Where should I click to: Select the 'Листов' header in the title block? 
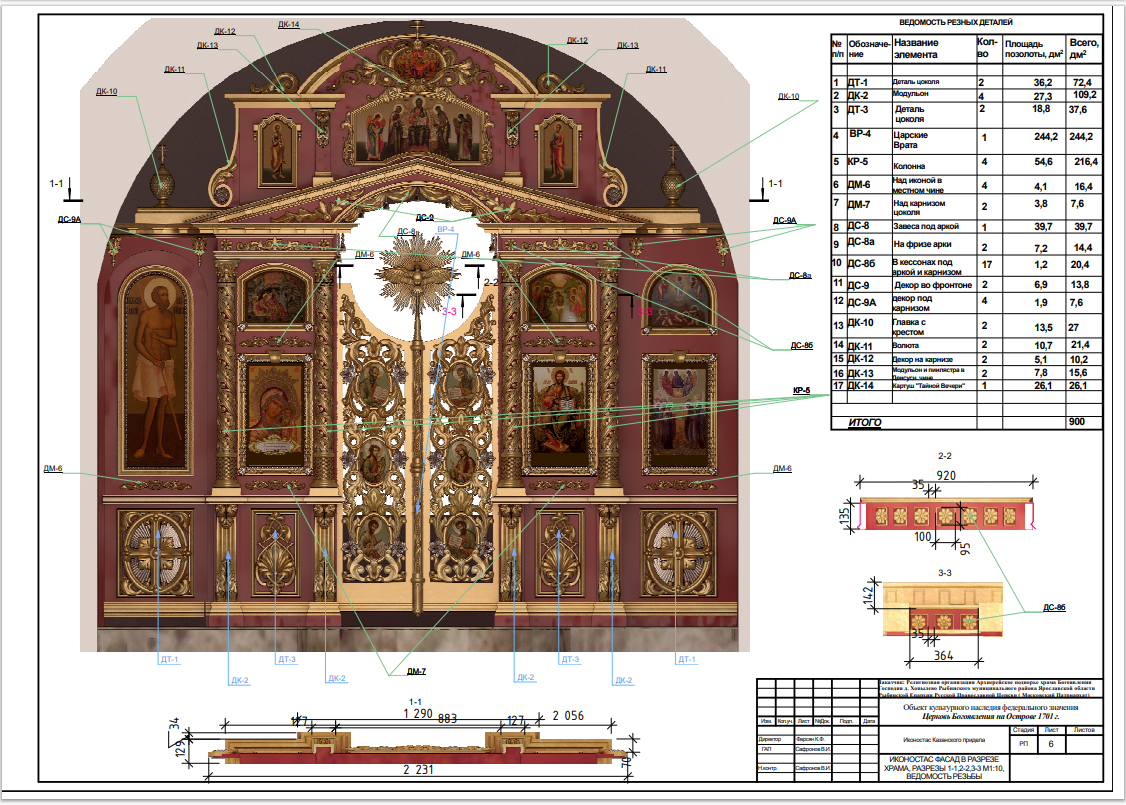(x=1084, y=730)
